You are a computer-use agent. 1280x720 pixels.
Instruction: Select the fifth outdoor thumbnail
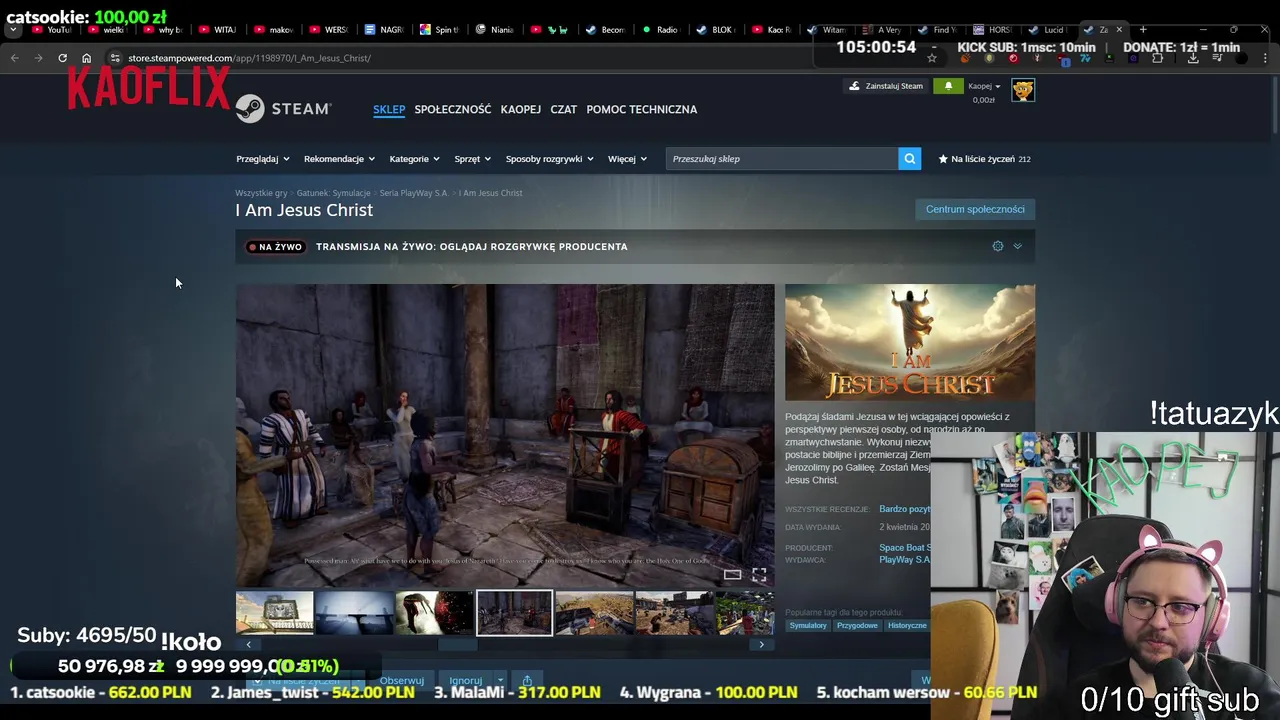coord(594,613)
